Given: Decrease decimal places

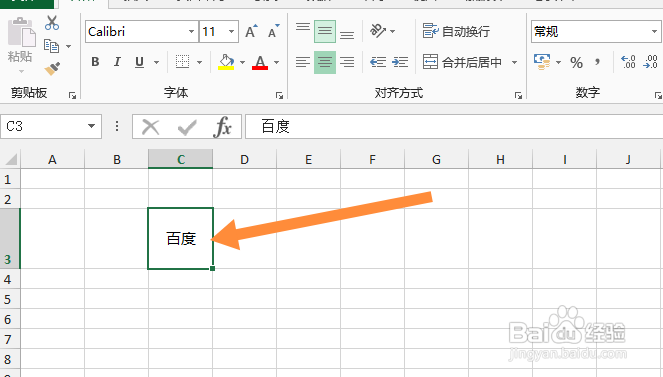Looking at the screenshot, I should [650, 62].
